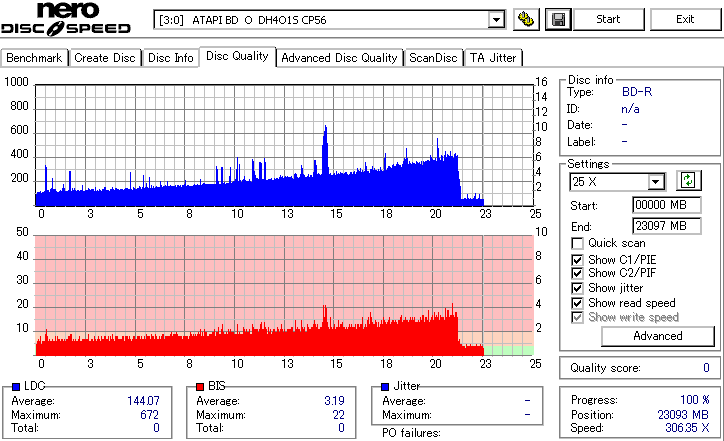Click the disabled Show write speed checkbox
Image resolution: width=724 pixels, height=441 pixels.
pos(577,318)
